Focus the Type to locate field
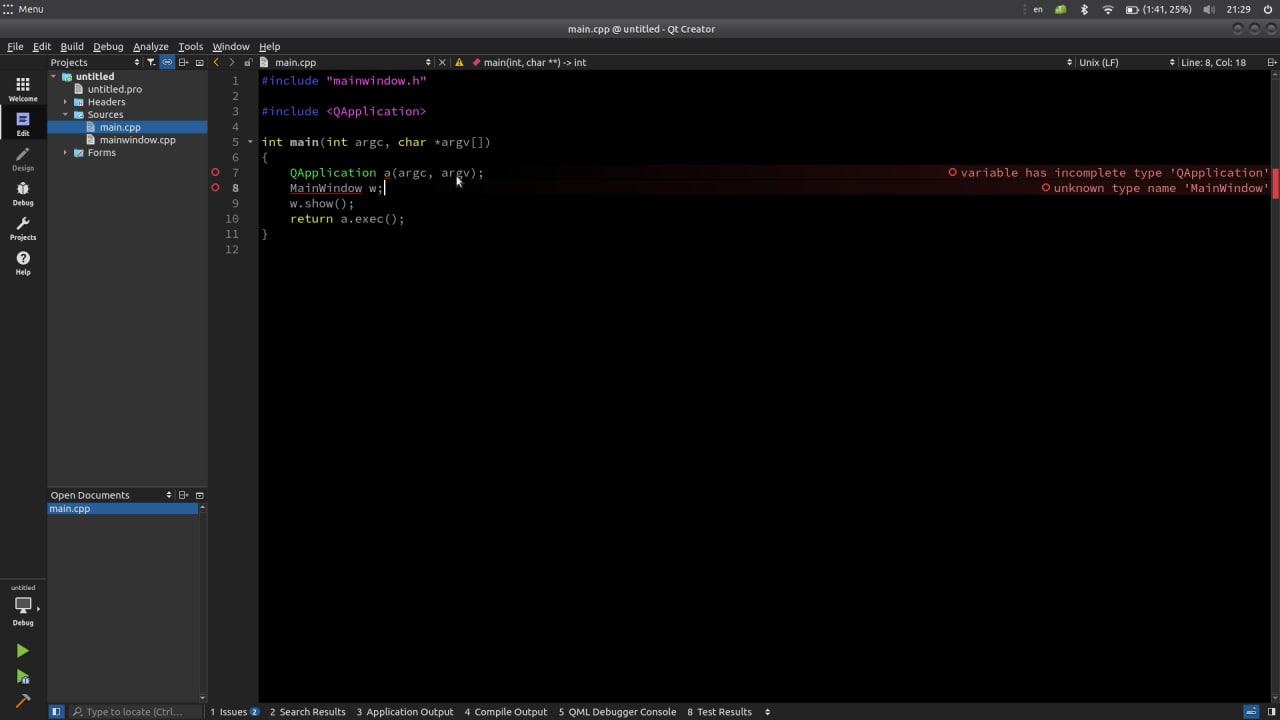1280x720 pixels. tap(134, 712)
